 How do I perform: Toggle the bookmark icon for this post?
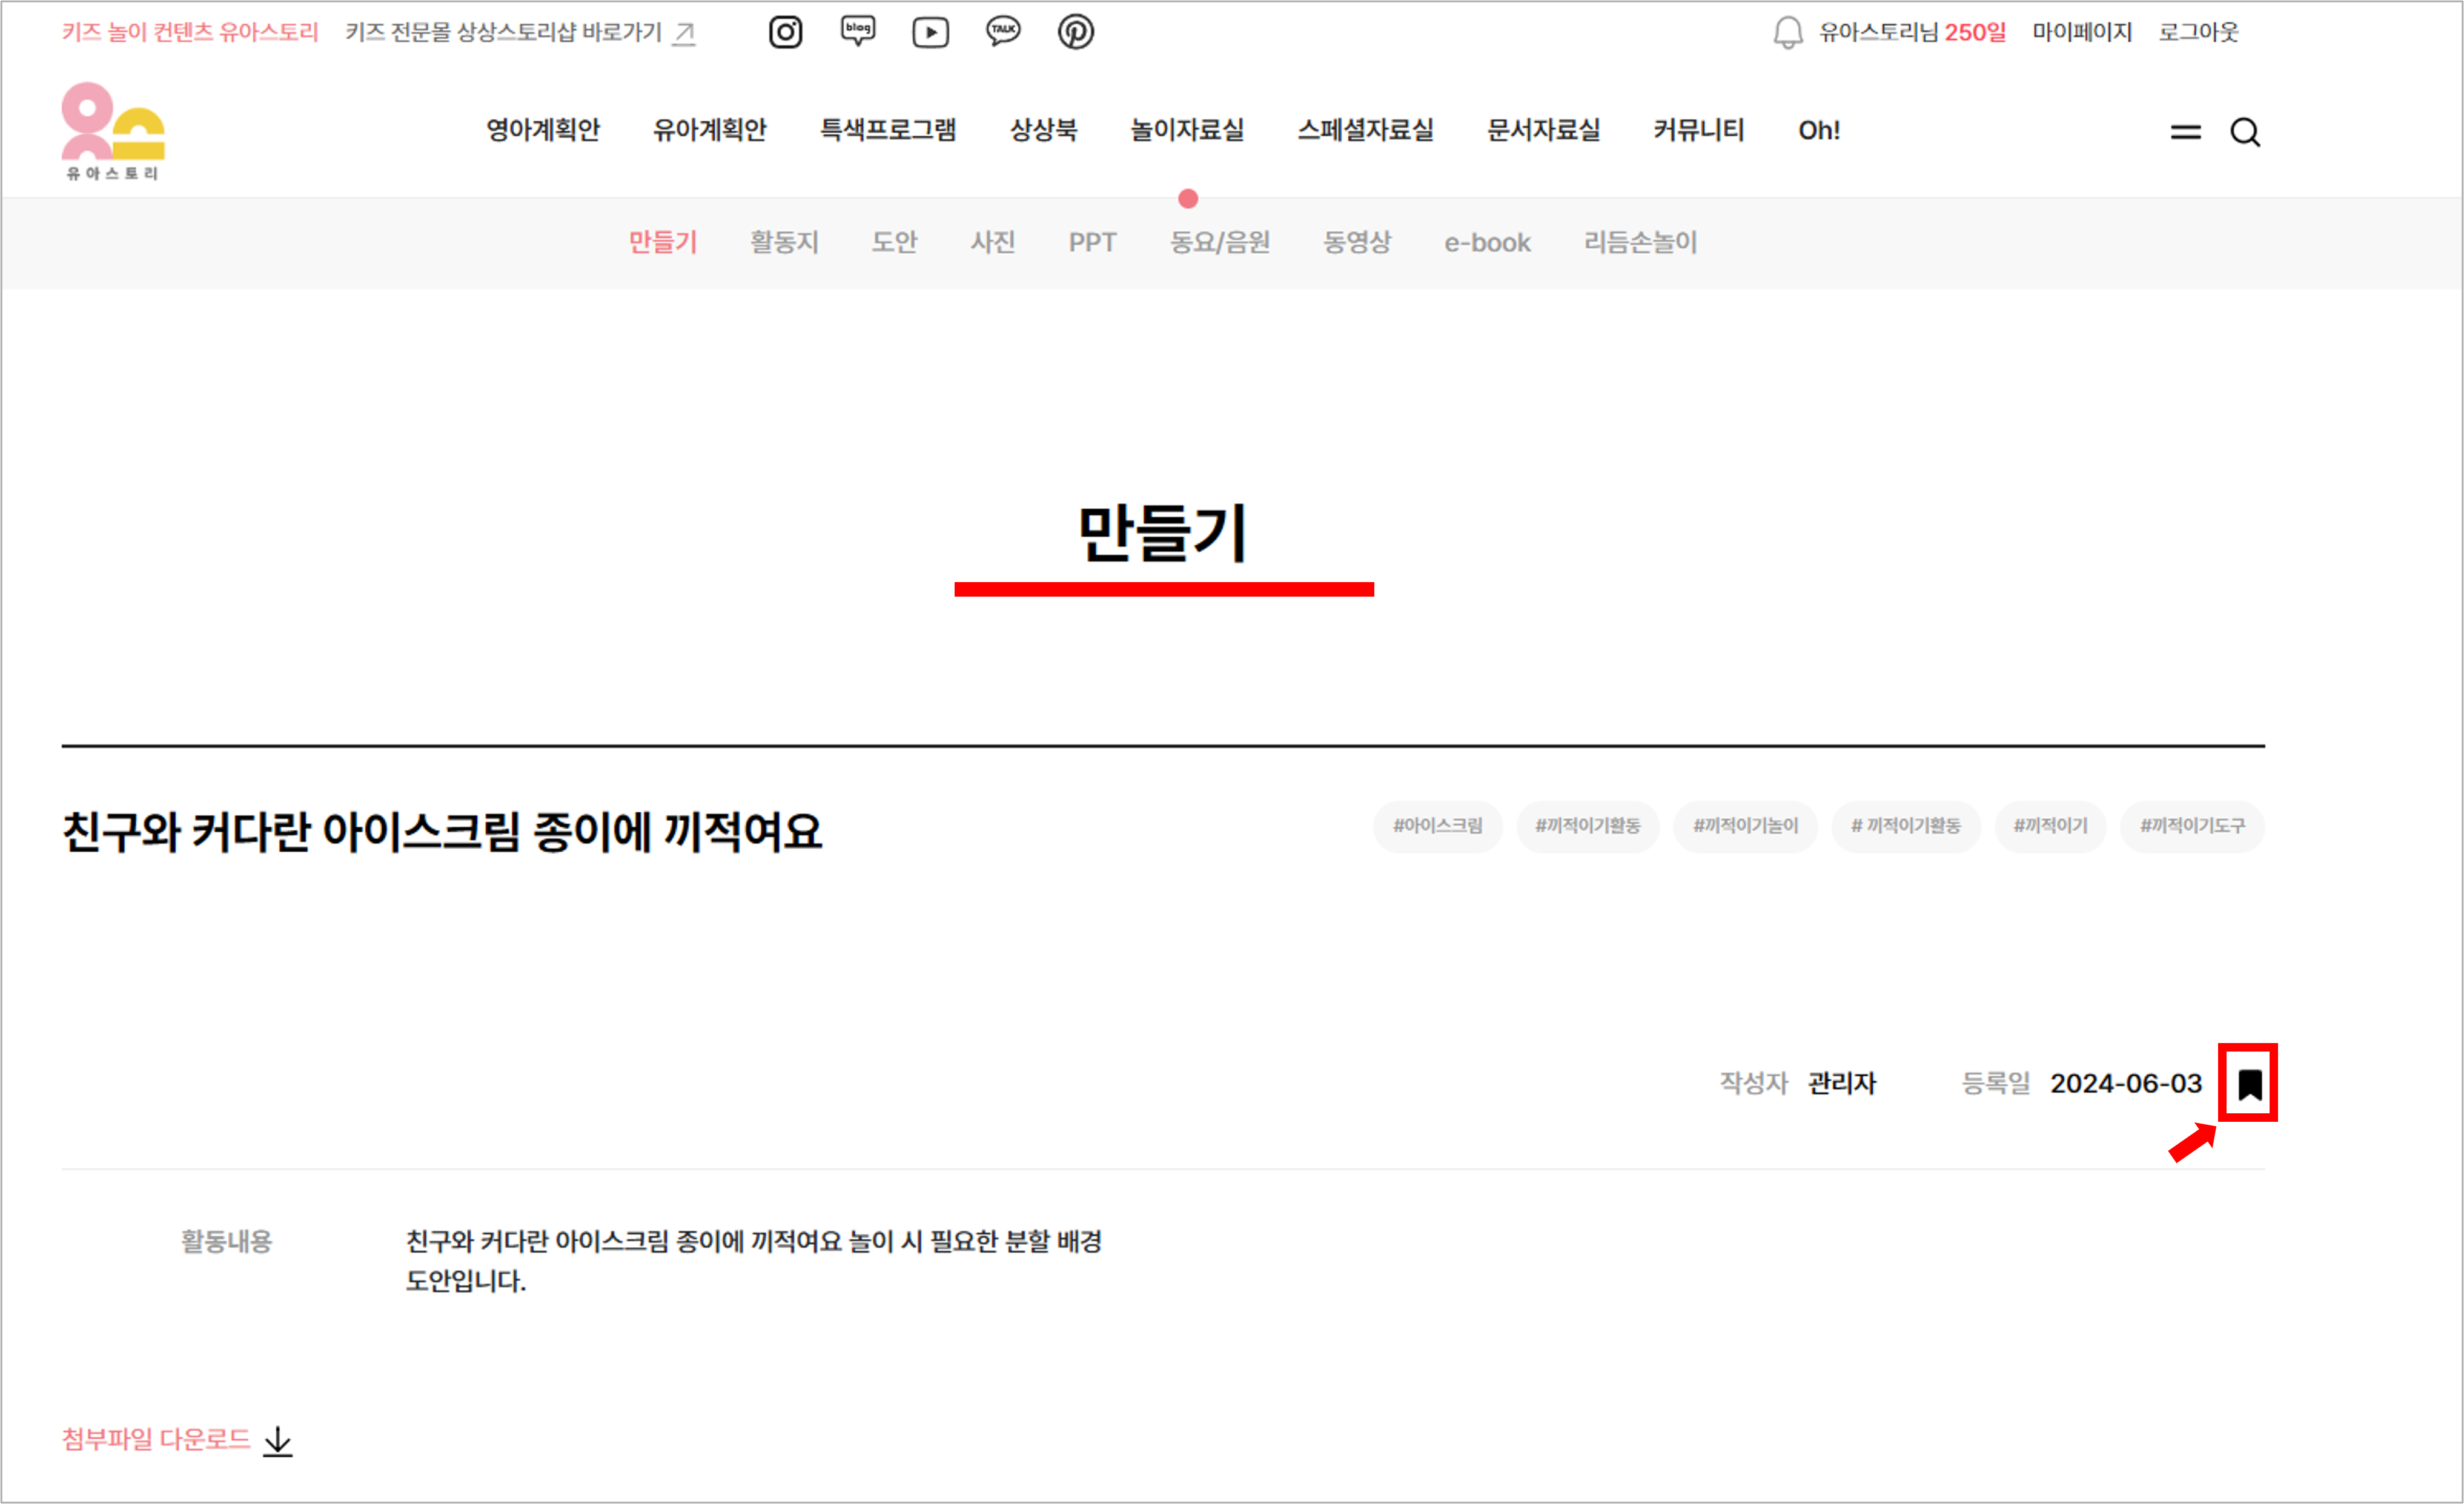pos(2249,1084)
